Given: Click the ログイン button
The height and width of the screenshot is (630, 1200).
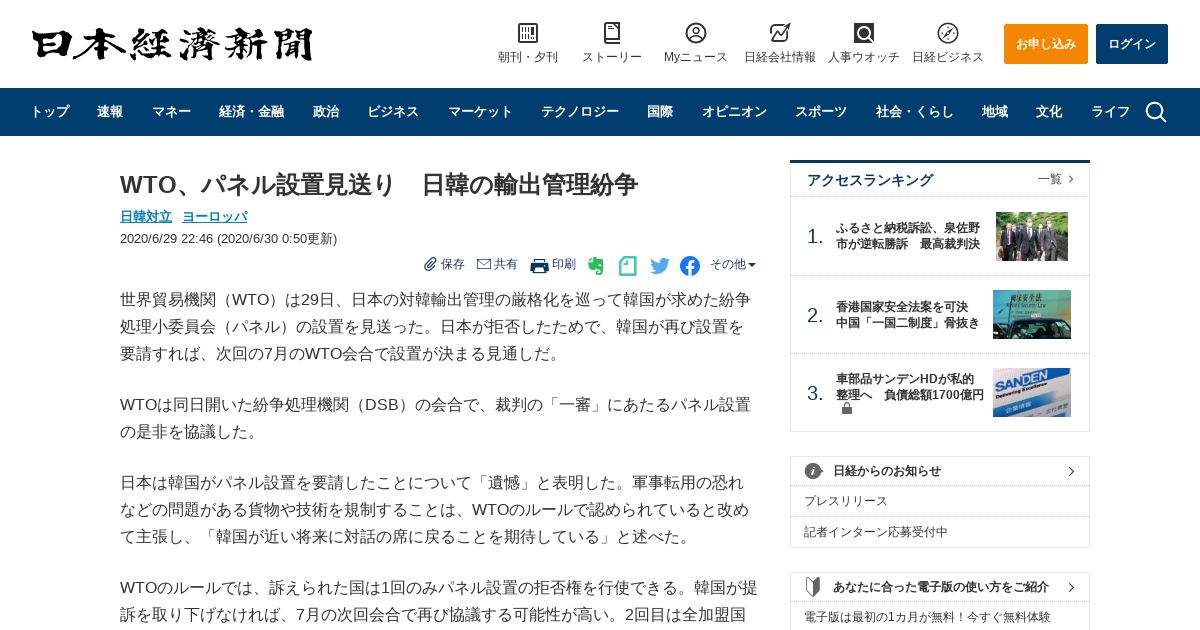Looking at the screenshot, I should (x=1132, y=44).
